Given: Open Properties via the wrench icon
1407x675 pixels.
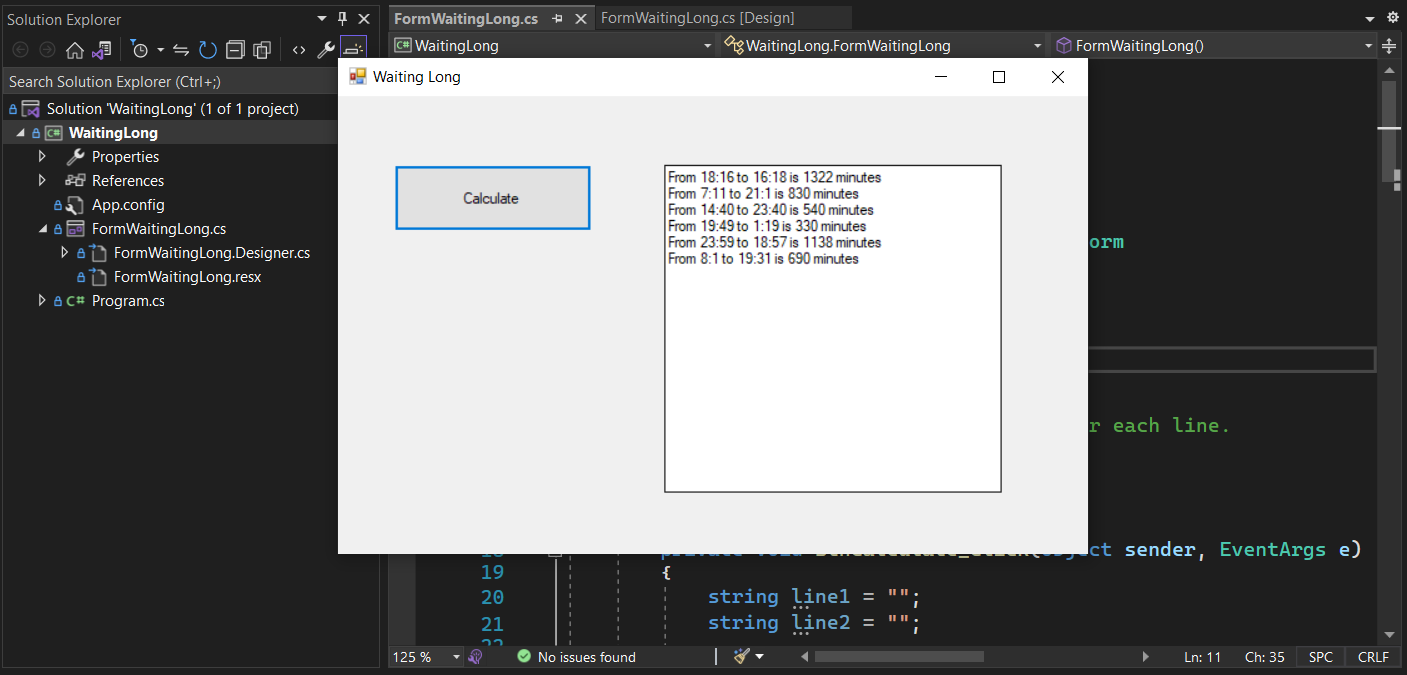Looking at the screenshot, I should 326,48.
